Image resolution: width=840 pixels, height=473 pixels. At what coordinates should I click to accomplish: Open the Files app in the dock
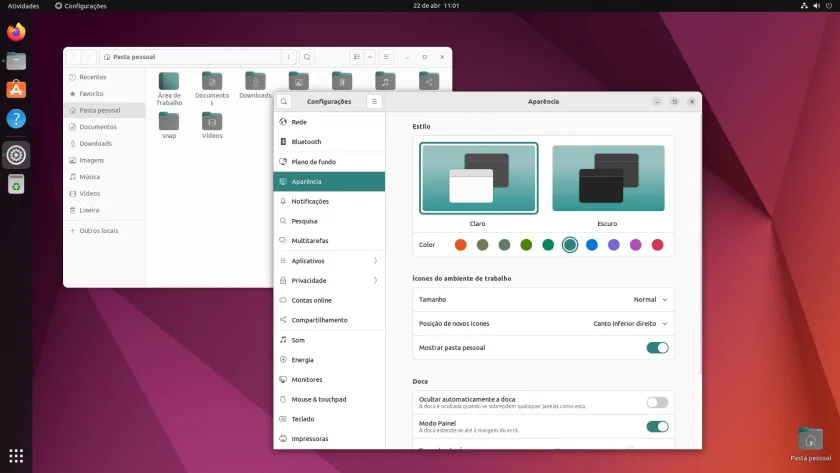16,61
